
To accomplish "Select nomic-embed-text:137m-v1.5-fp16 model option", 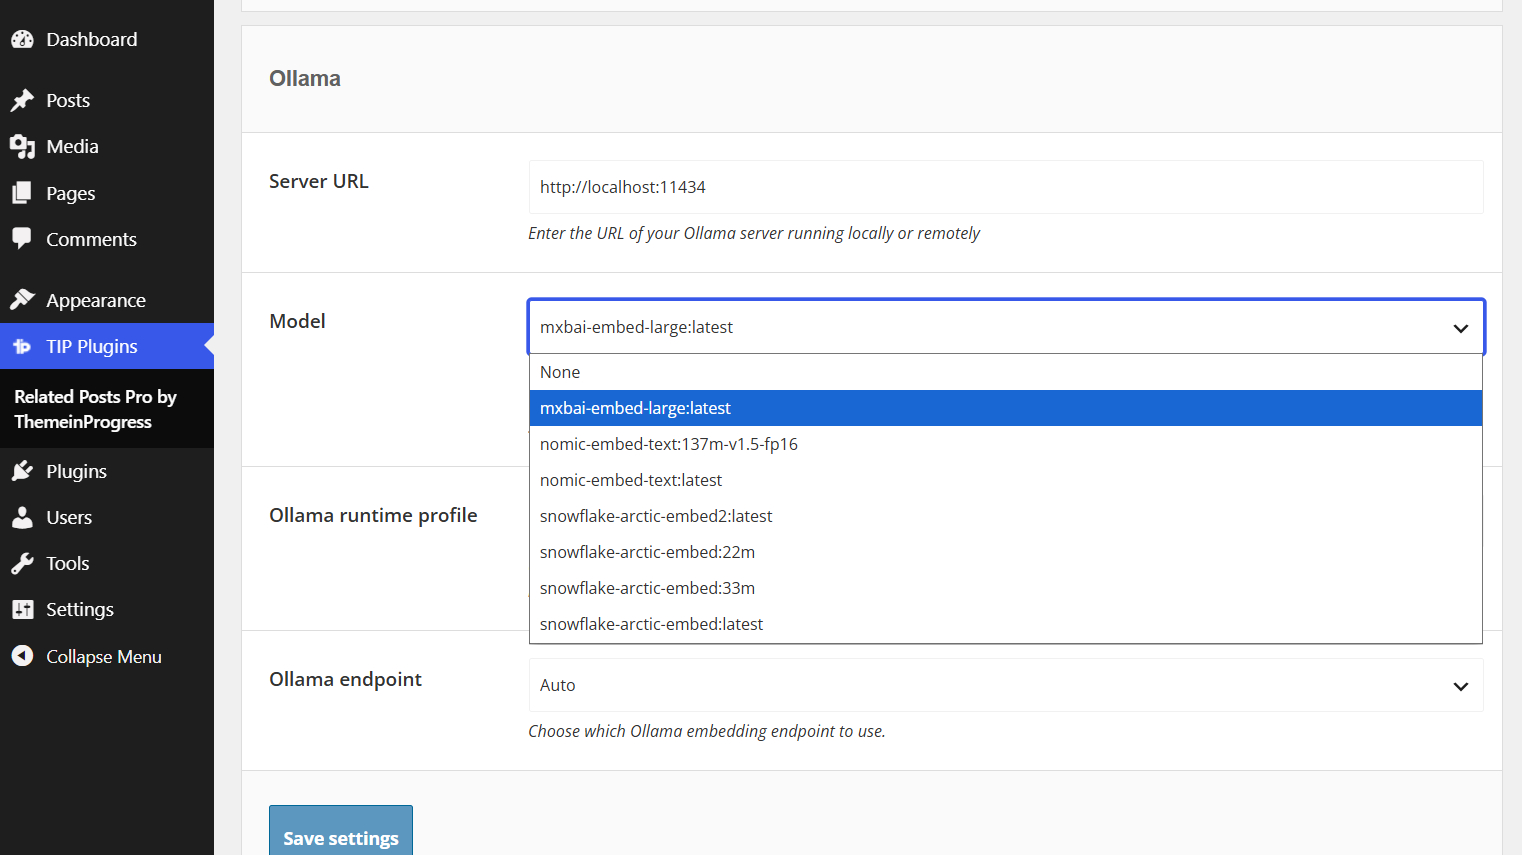I will click(x=1006, y=444).
